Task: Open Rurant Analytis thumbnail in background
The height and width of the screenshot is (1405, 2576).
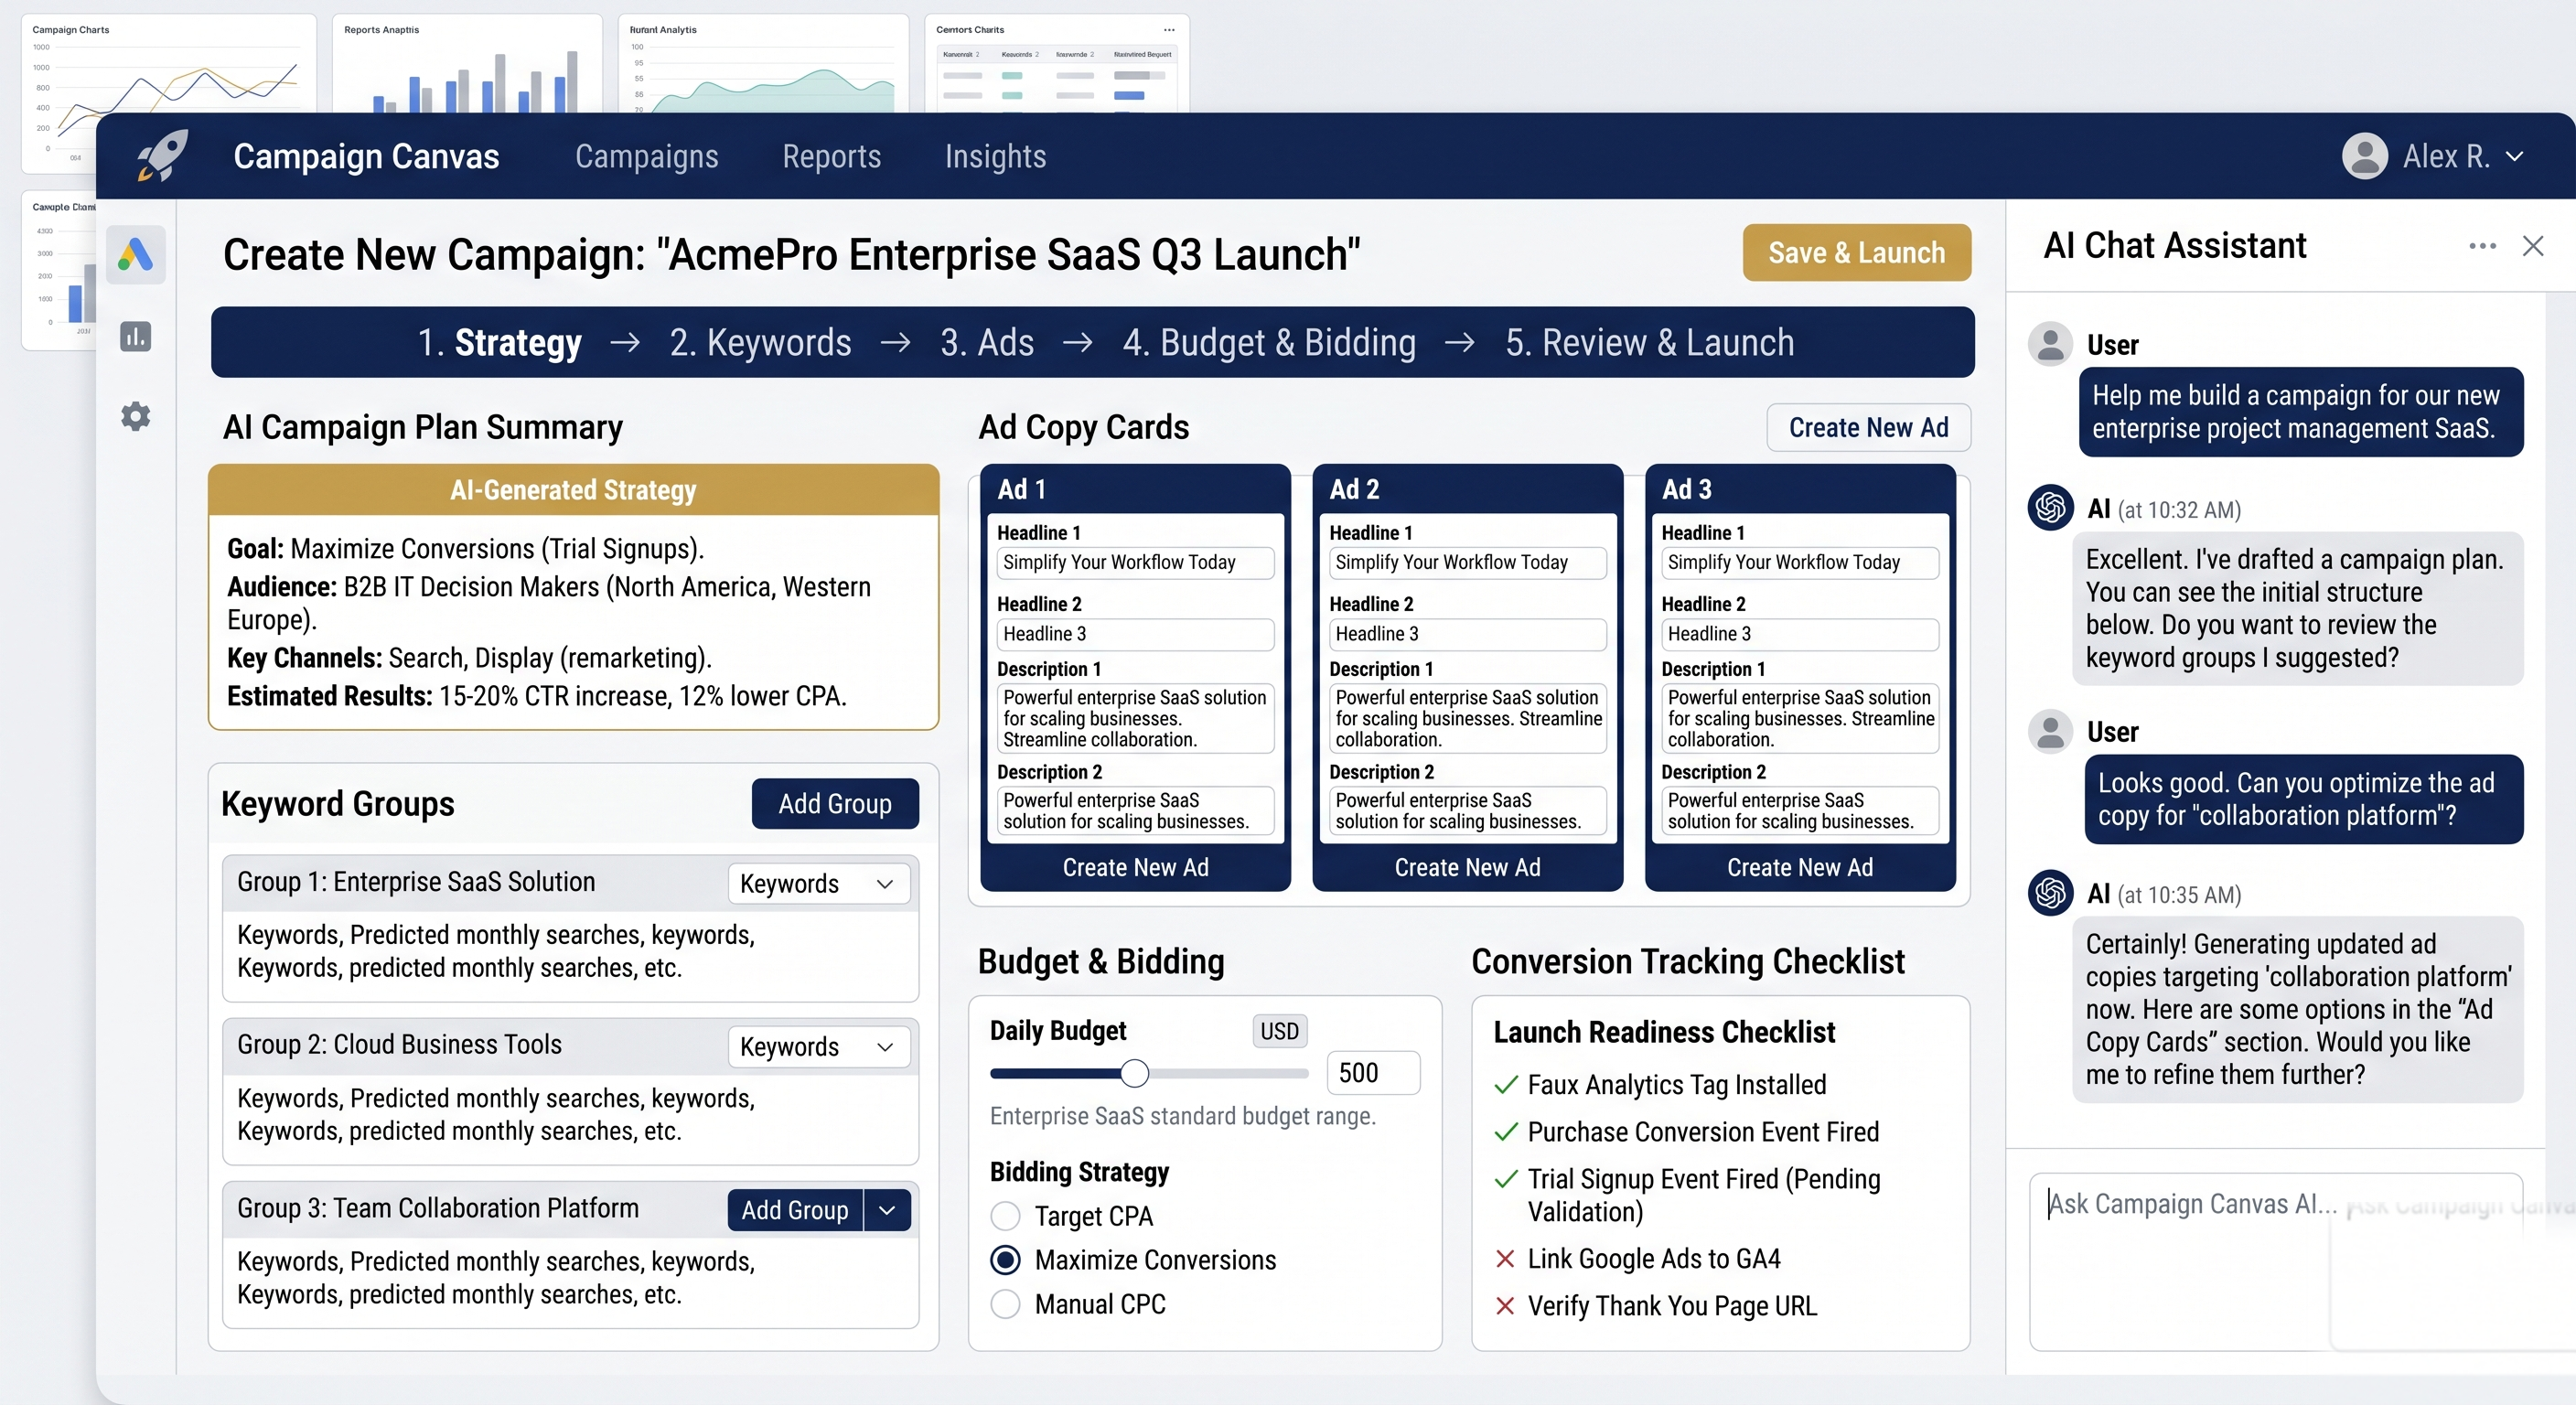Action: (763, 64)
